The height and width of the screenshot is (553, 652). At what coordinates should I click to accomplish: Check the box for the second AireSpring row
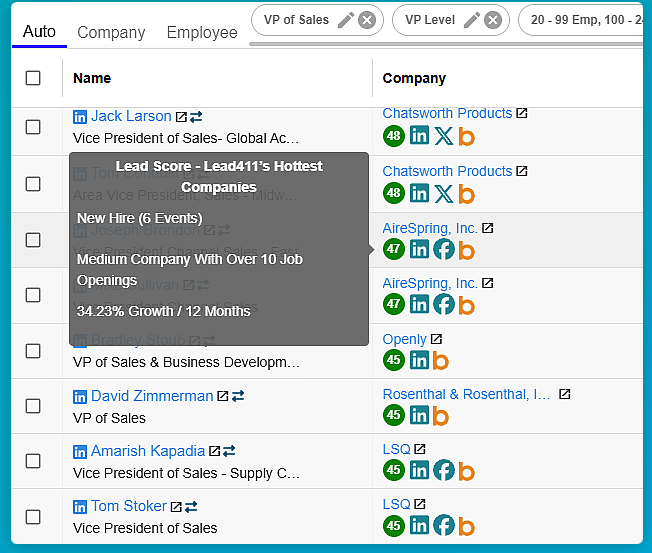33,295
